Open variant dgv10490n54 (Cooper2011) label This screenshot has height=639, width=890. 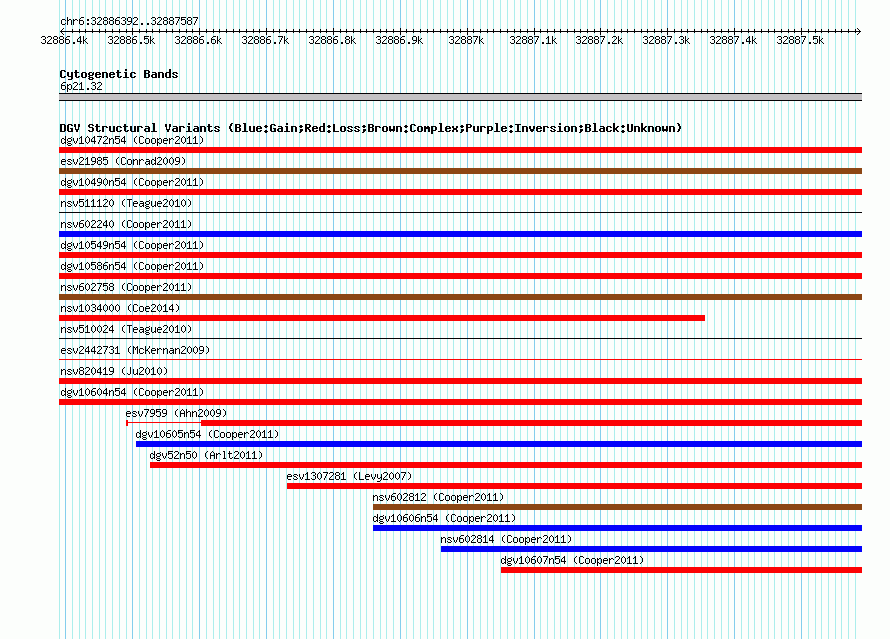coord(132,182)
